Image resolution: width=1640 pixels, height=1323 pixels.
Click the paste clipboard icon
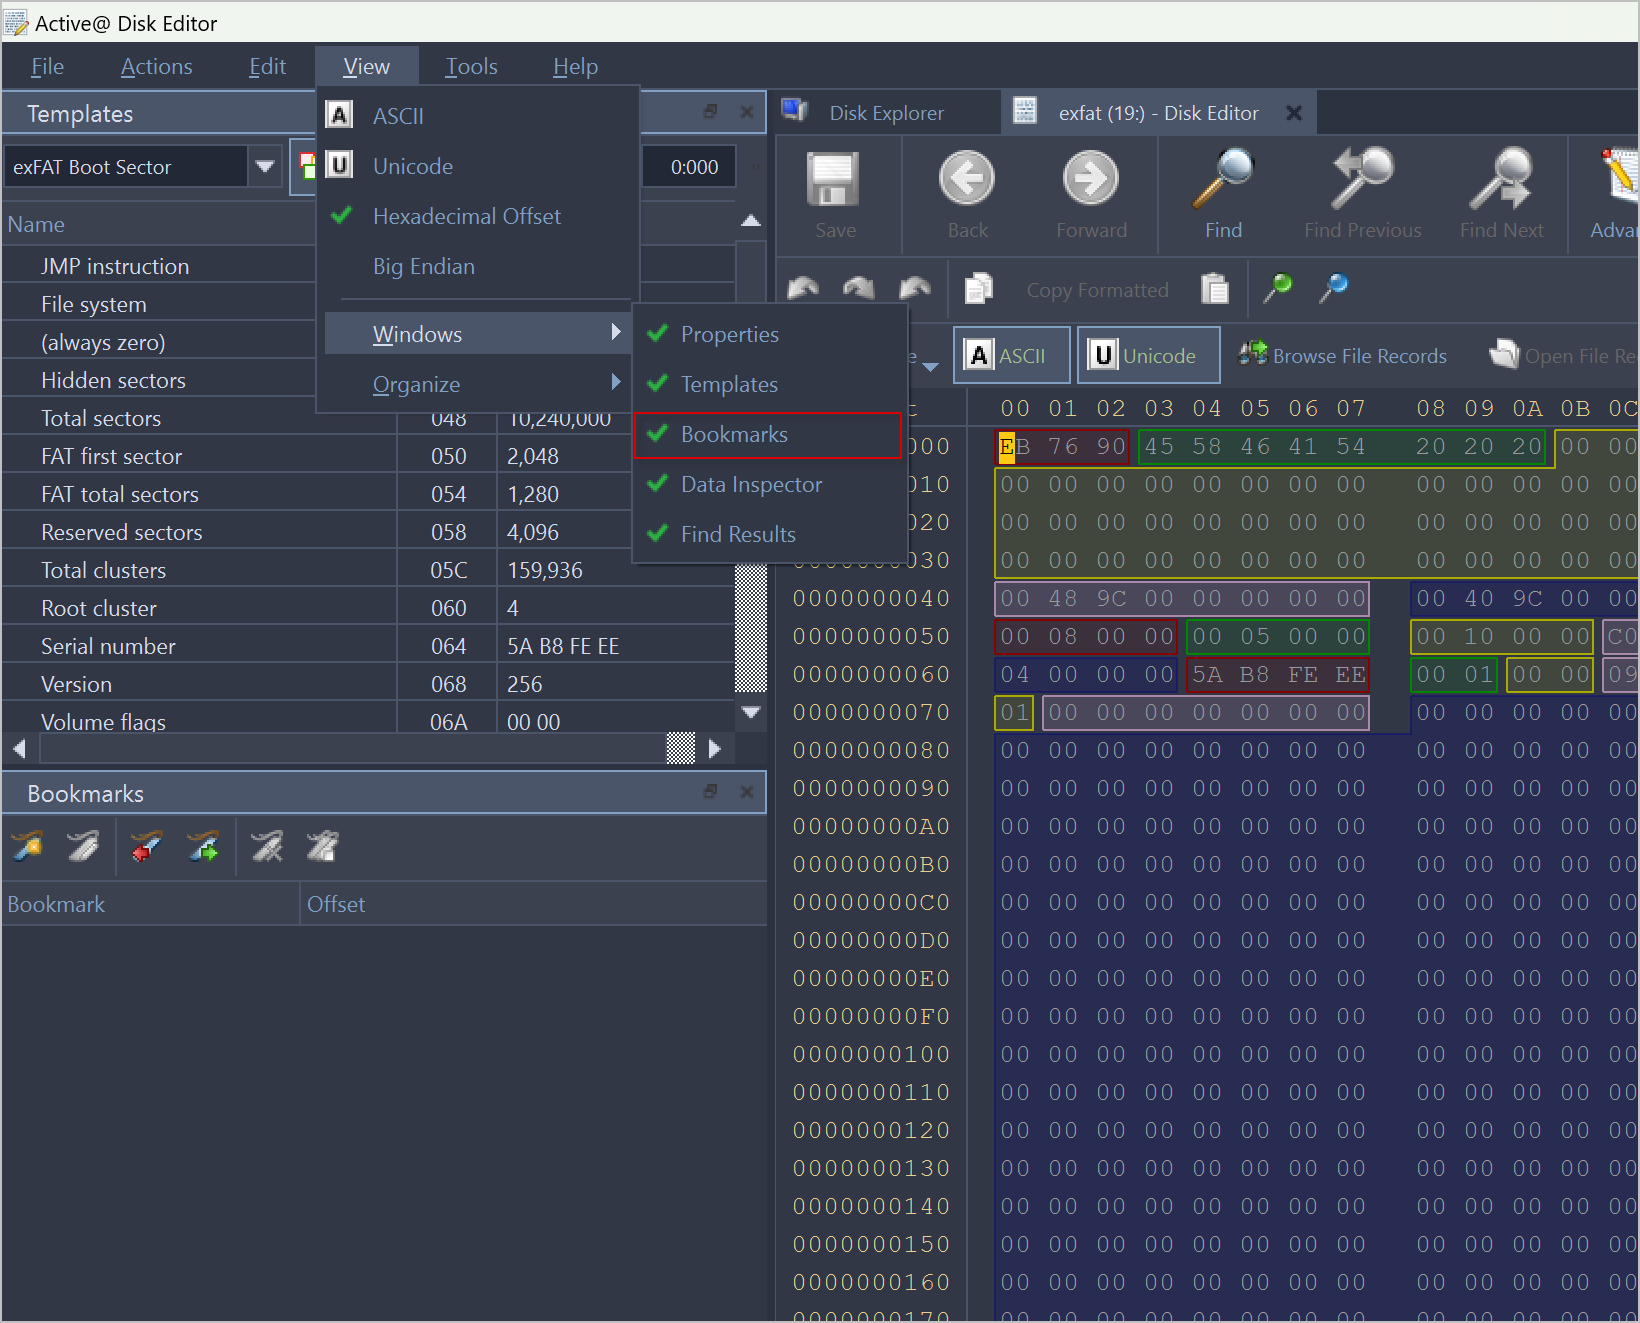point(1214,289)
